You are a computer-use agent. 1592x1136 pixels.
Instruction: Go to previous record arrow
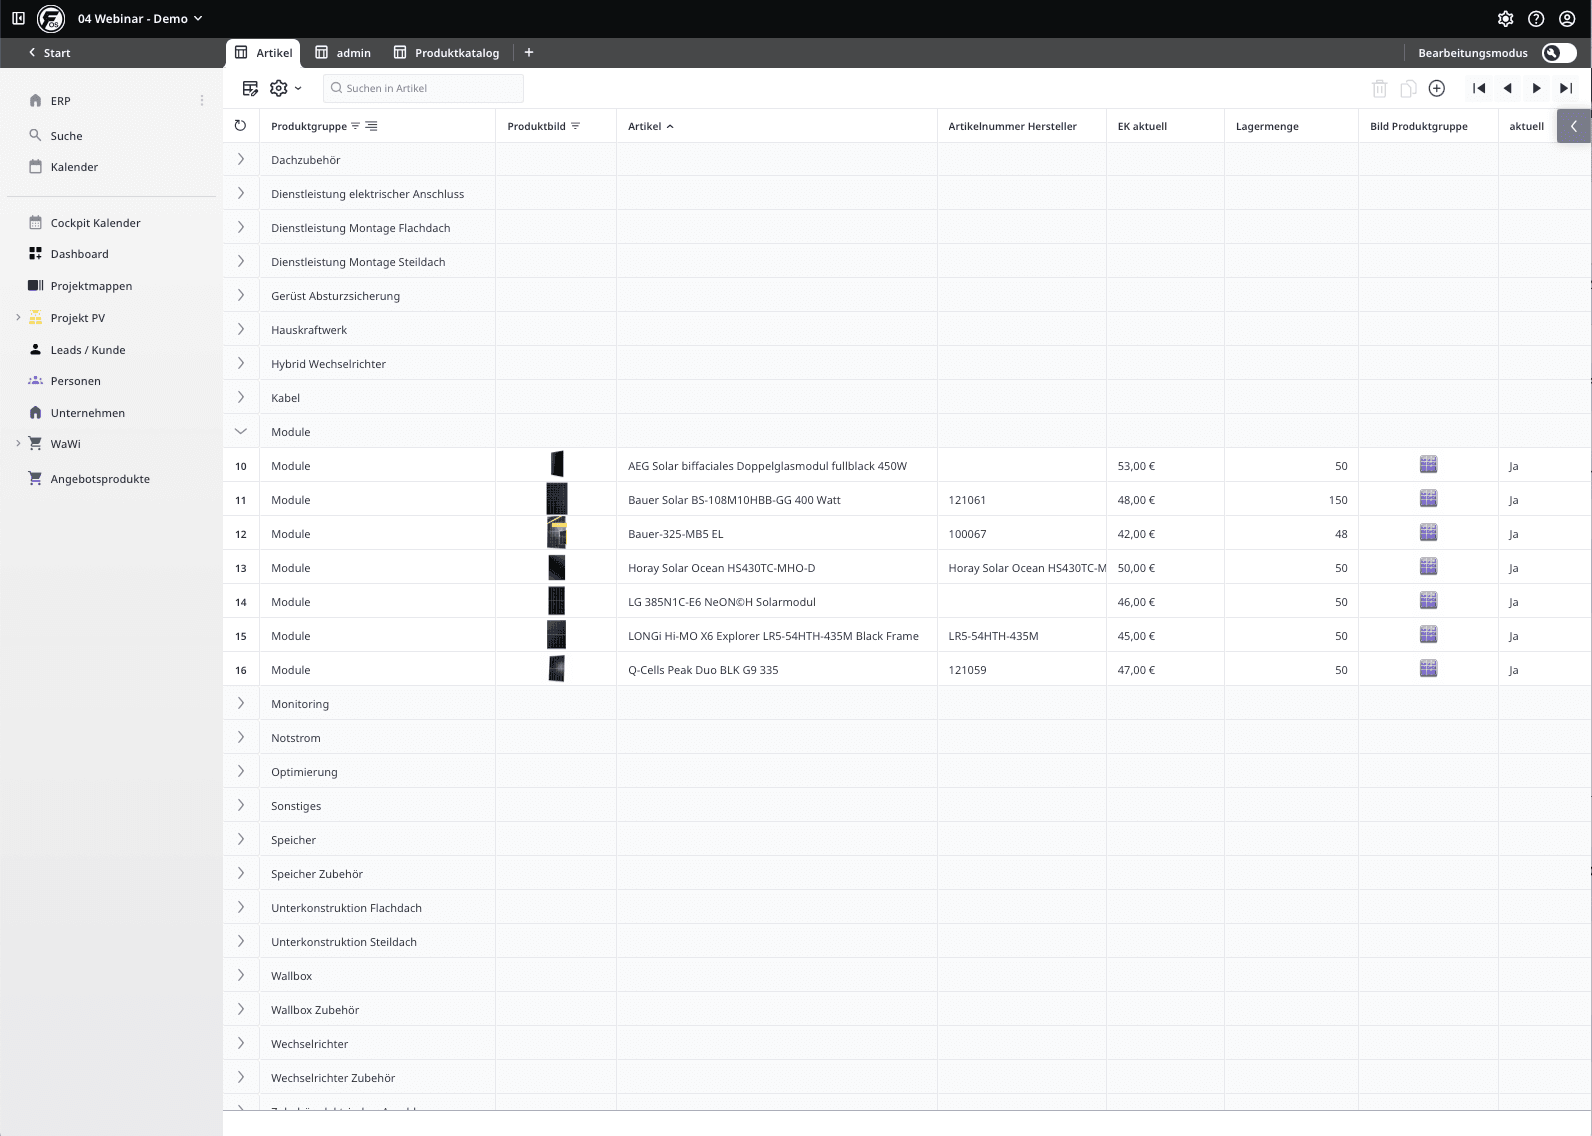click(1508, 88)
